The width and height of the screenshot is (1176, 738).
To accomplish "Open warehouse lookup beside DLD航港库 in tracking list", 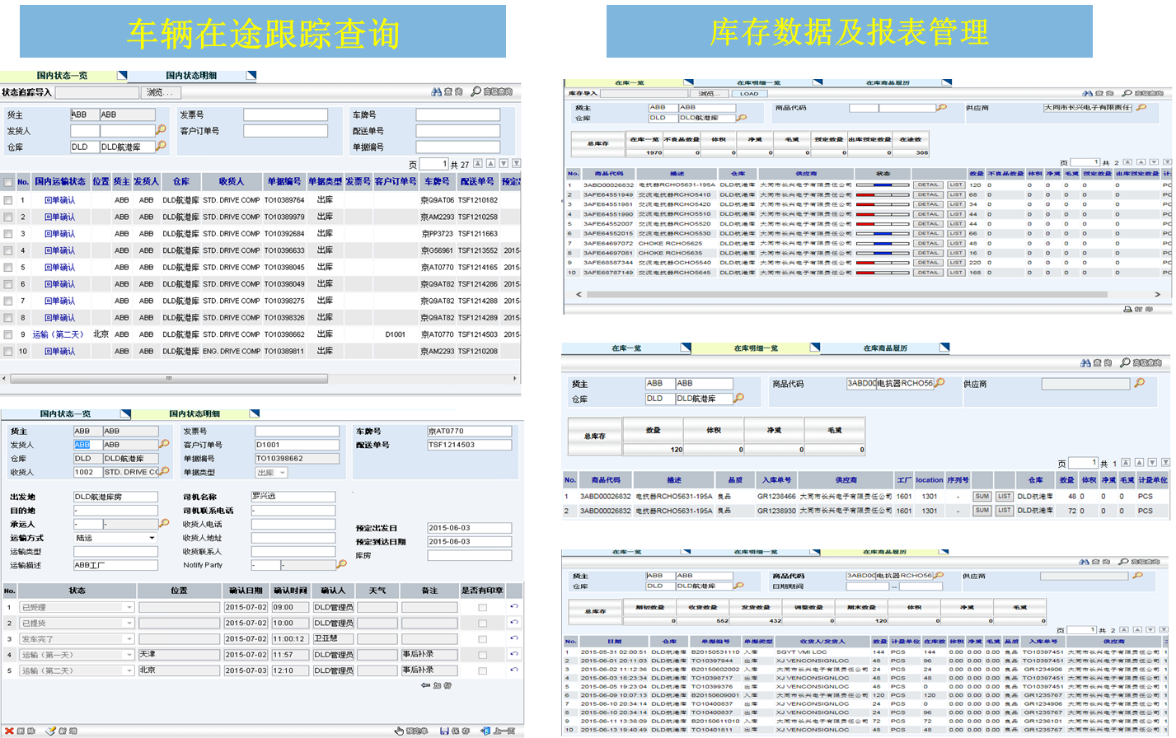I will pos(161,147).
